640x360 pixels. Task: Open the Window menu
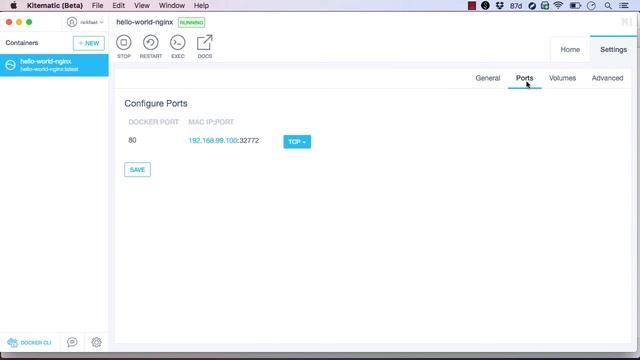point(172,6)
